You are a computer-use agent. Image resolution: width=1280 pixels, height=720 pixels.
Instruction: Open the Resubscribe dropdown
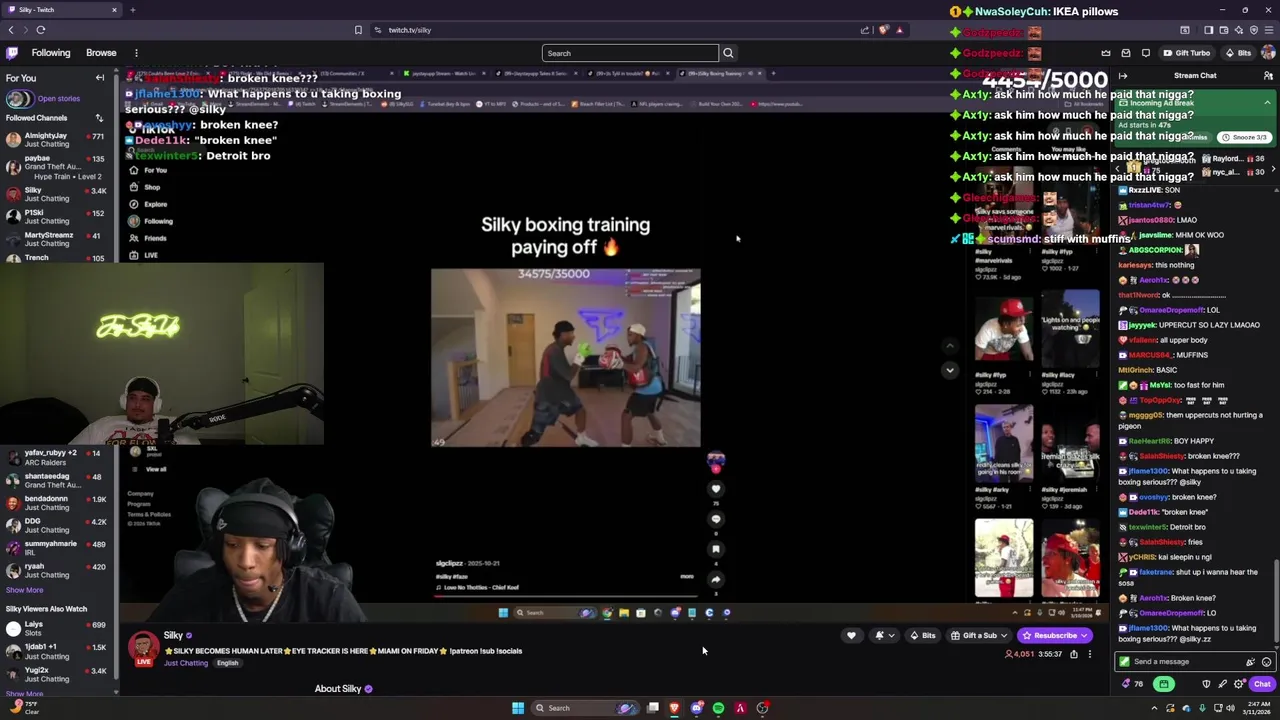pos(1055,635)
